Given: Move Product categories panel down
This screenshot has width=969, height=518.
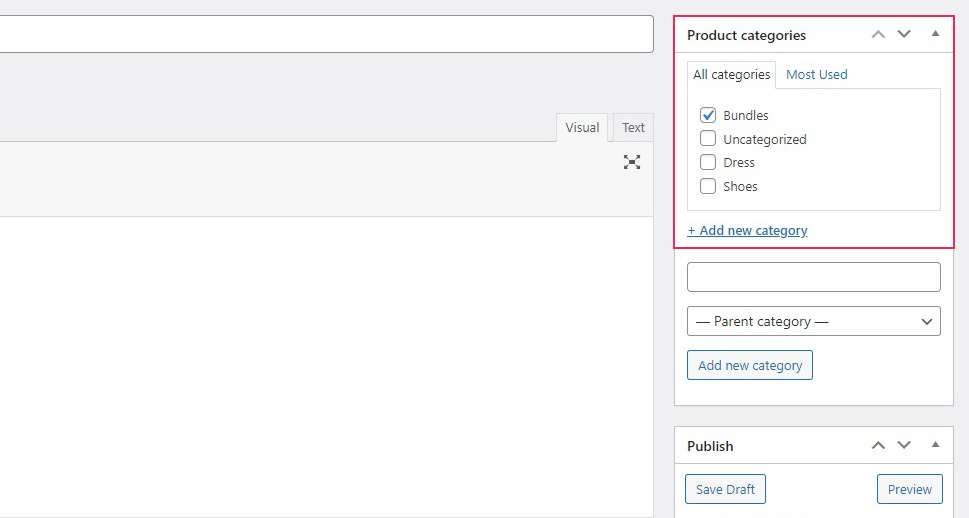Looking at the screenshot, I should coord(904,35).
